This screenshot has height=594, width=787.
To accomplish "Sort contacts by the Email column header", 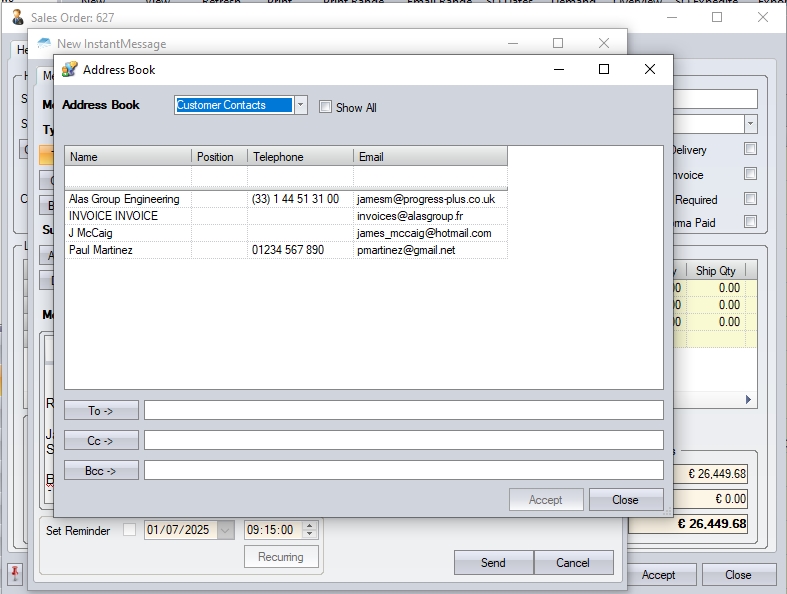I will pos(430,157).
